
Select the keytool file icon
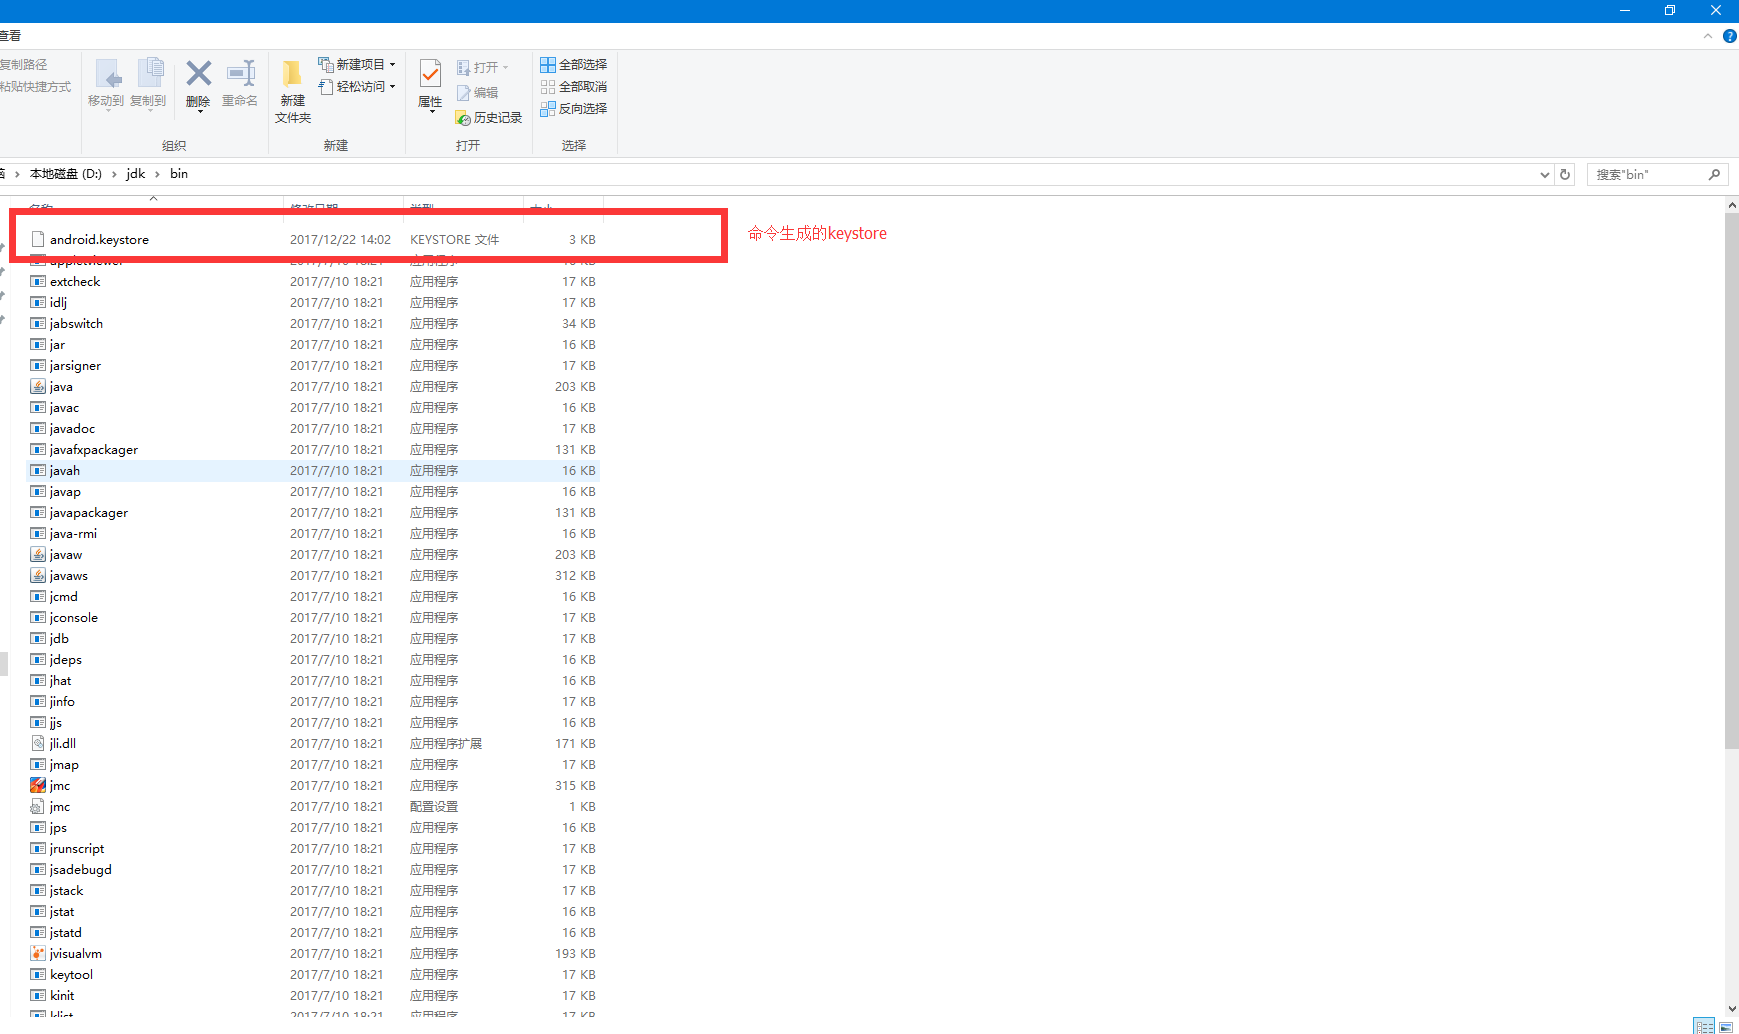[38, 975]
